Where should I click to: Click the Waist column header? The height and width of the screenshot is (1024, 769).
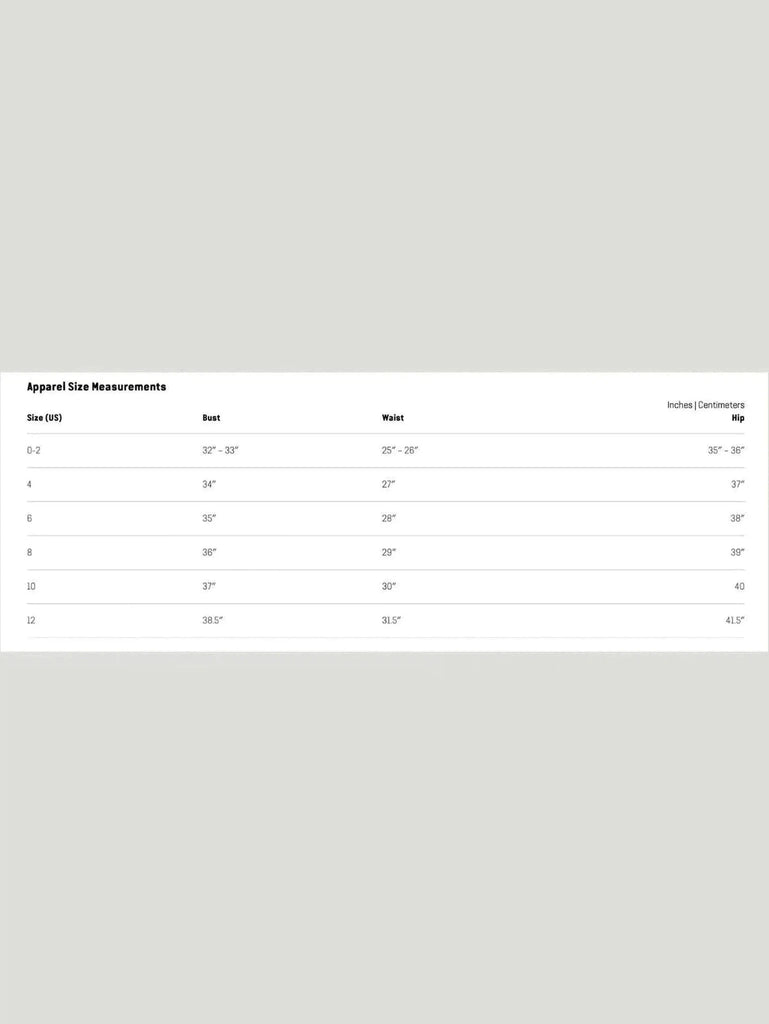392,418
